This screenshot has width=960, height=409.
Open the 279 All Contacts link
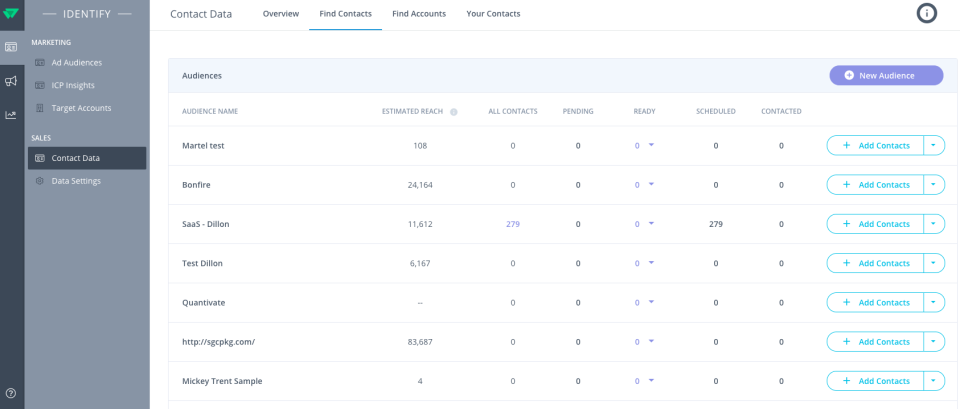click(513, 224)
